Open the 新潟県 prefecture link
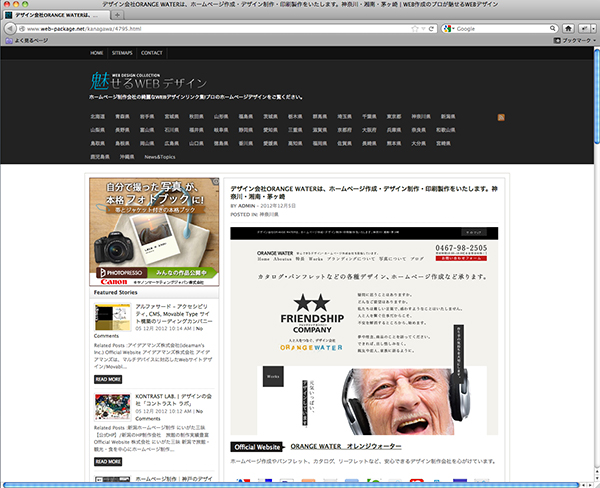 pyautogui.click(x=448, y=116)
